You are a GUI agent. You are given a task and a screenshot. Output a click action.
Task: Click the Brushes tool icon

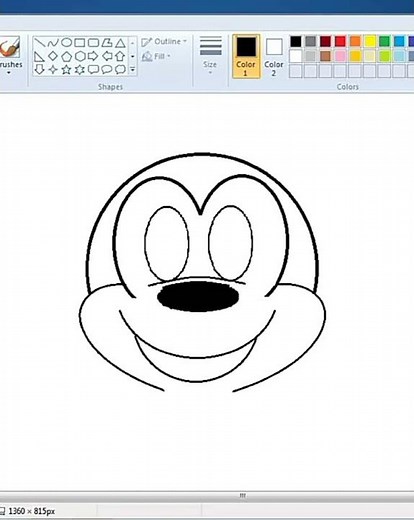(x=10, y=47)
